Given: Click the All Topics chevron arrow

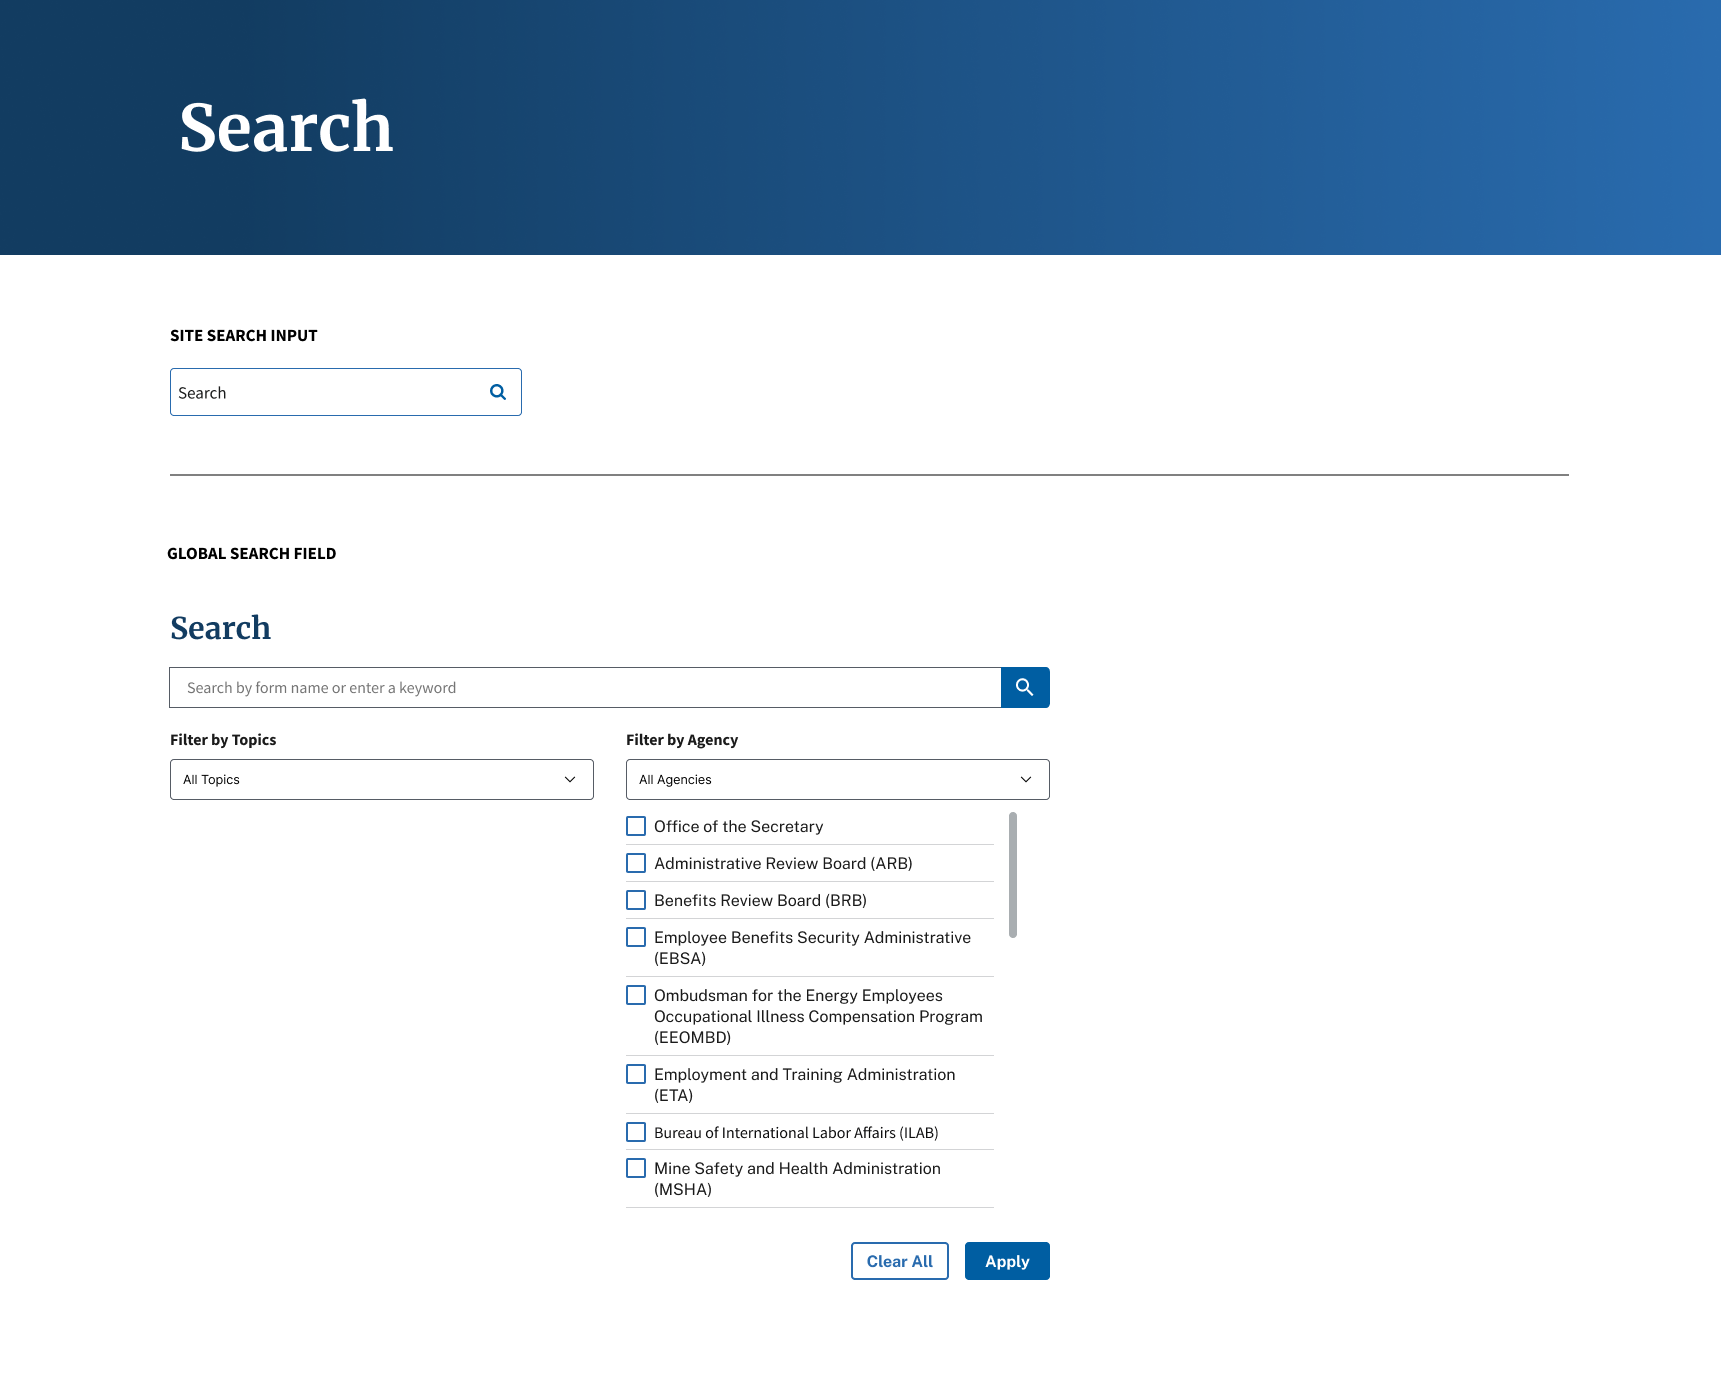Looking at the screenshot, I should coord(569,779).
